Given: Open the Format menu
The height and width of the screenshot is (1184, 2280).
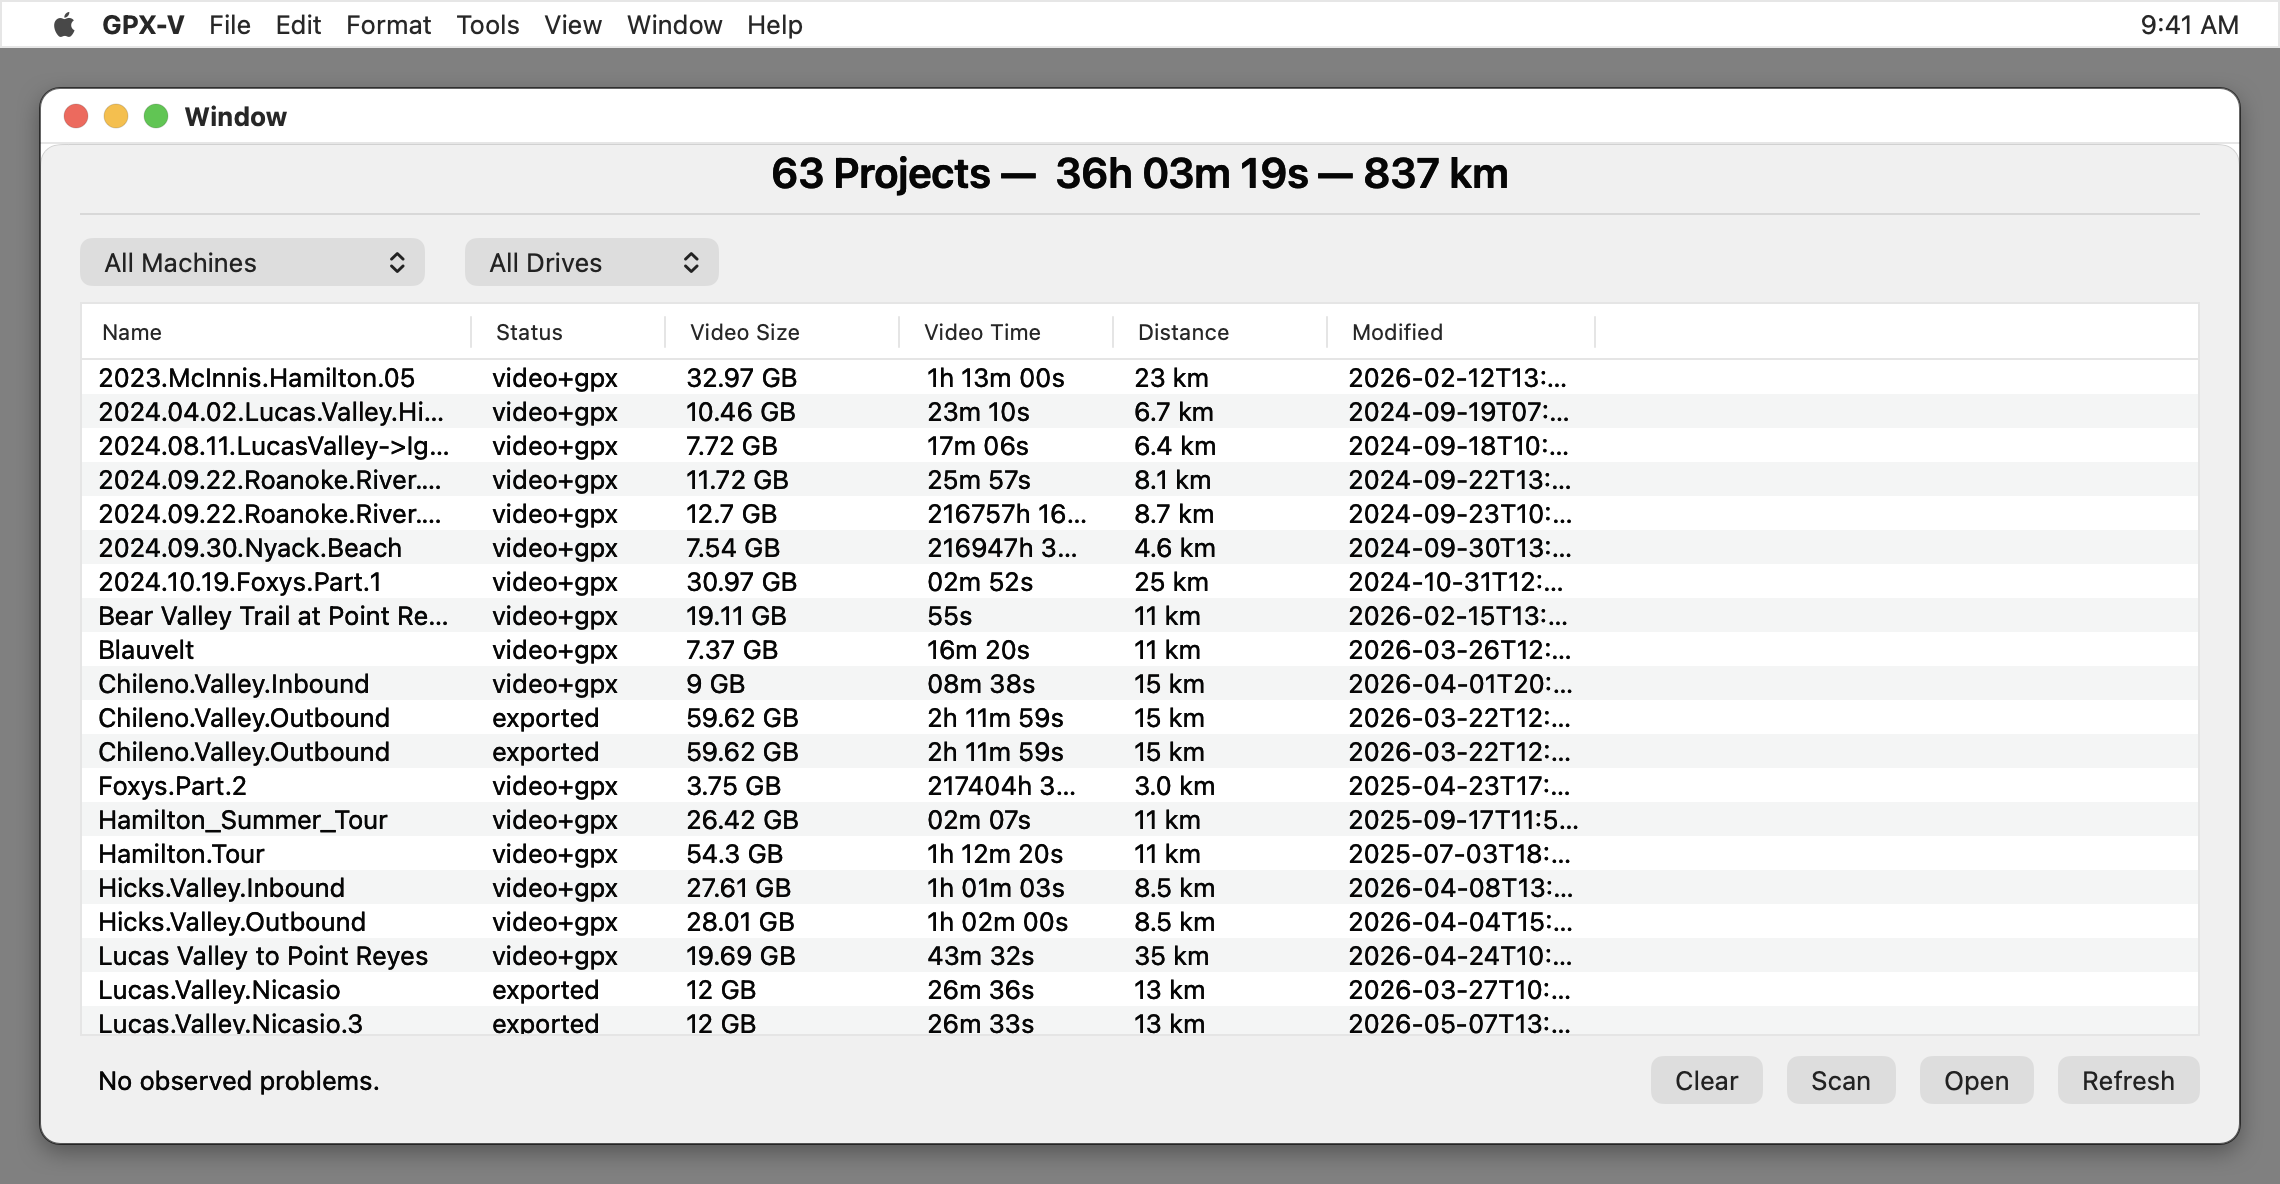Looking at the screenshot, I should pyautogui.click(x=388, y=25).
